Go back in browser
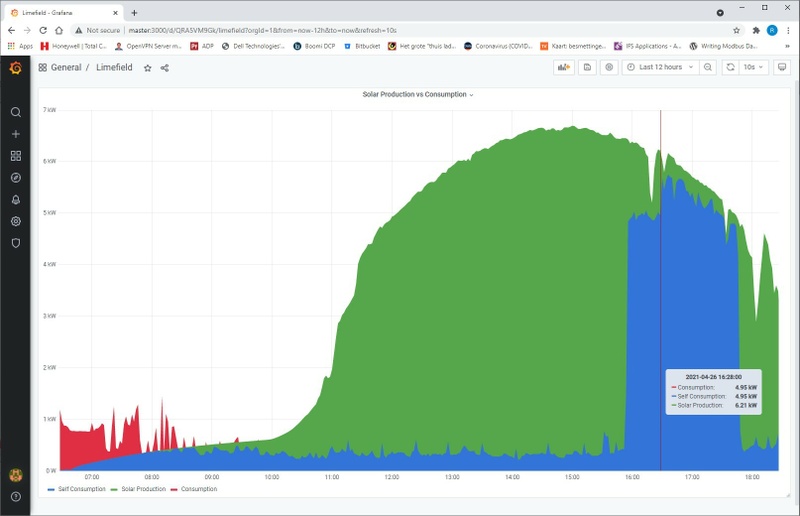The height and width of the screenshot is (516, 800). (11, 31)
